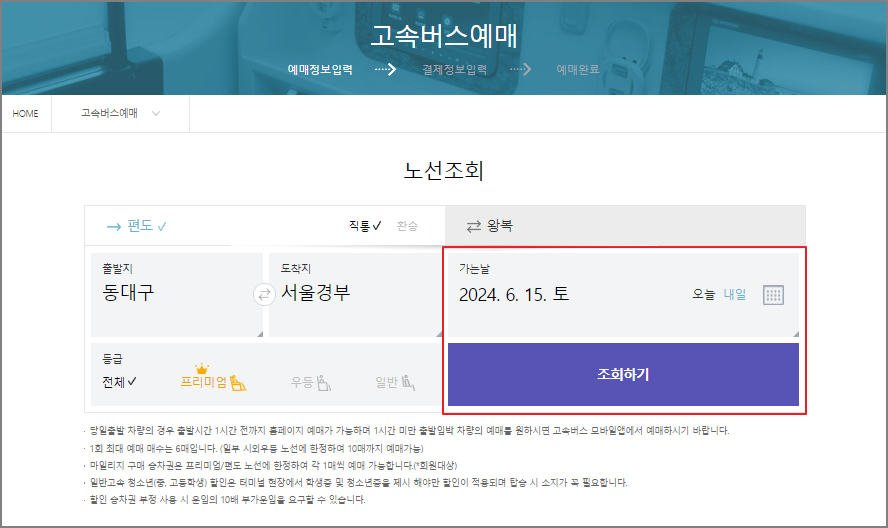Select 전체 for all seat grades
The image size is (888, 528).
pyautogui.click(x=119, y=382)
